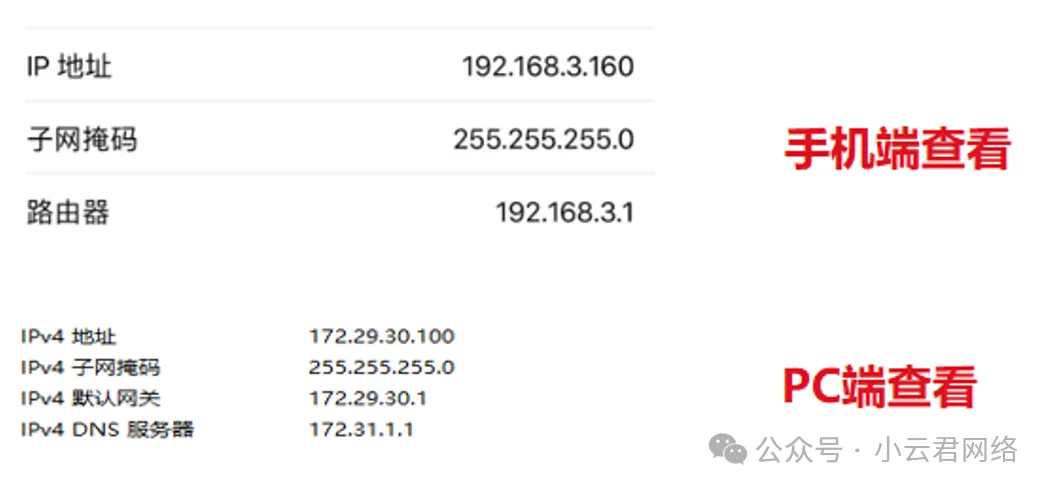Select the phone's 子网掩码 label without IPv4 prefix
This screenshot has height=492, width=1051.
pyautogui.click(x=81, y=139)
